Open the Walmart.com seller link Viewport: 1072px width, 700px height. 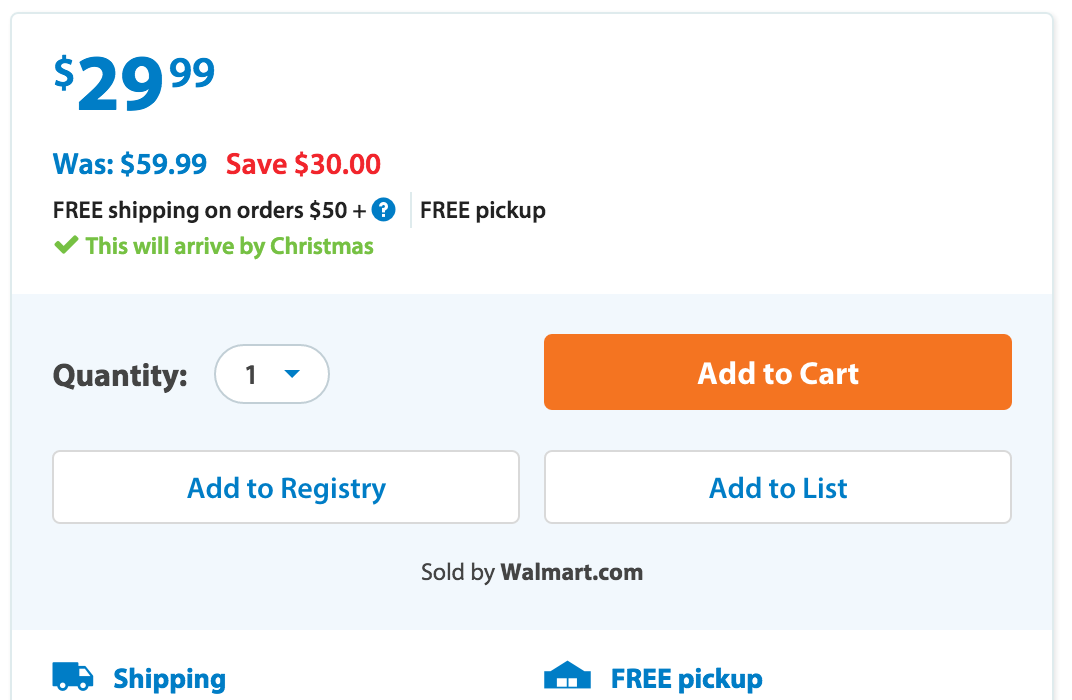571,572
